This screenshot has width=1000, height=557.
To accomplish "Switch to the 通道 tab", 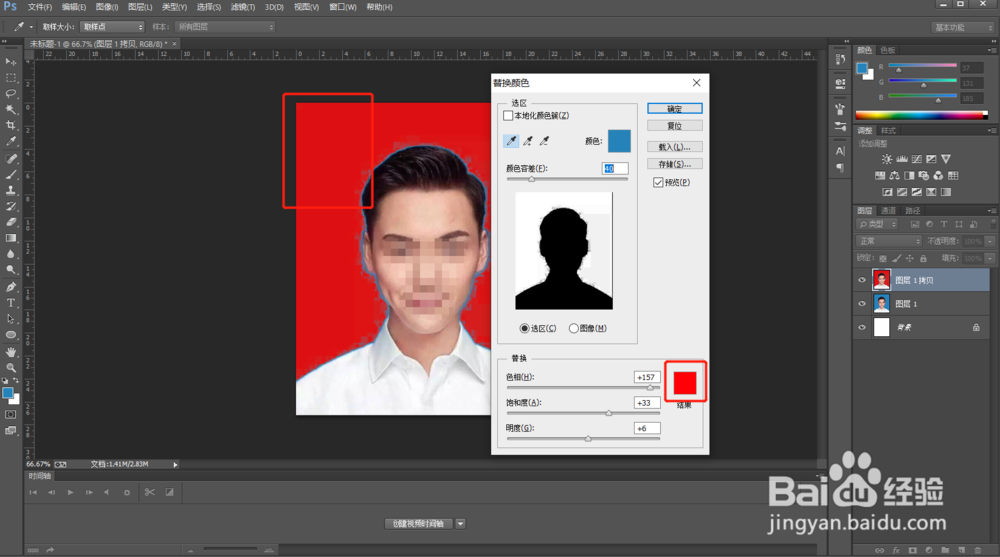I will click(888, 211).
